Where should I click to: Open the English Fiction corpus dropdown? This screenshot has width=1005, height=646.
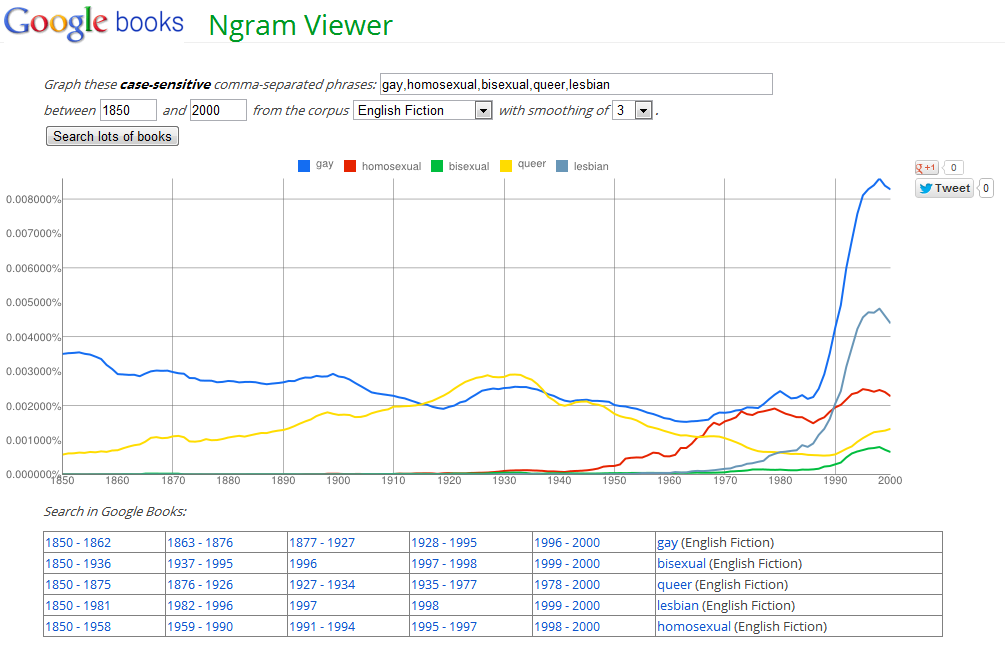[x=423, y=110]
